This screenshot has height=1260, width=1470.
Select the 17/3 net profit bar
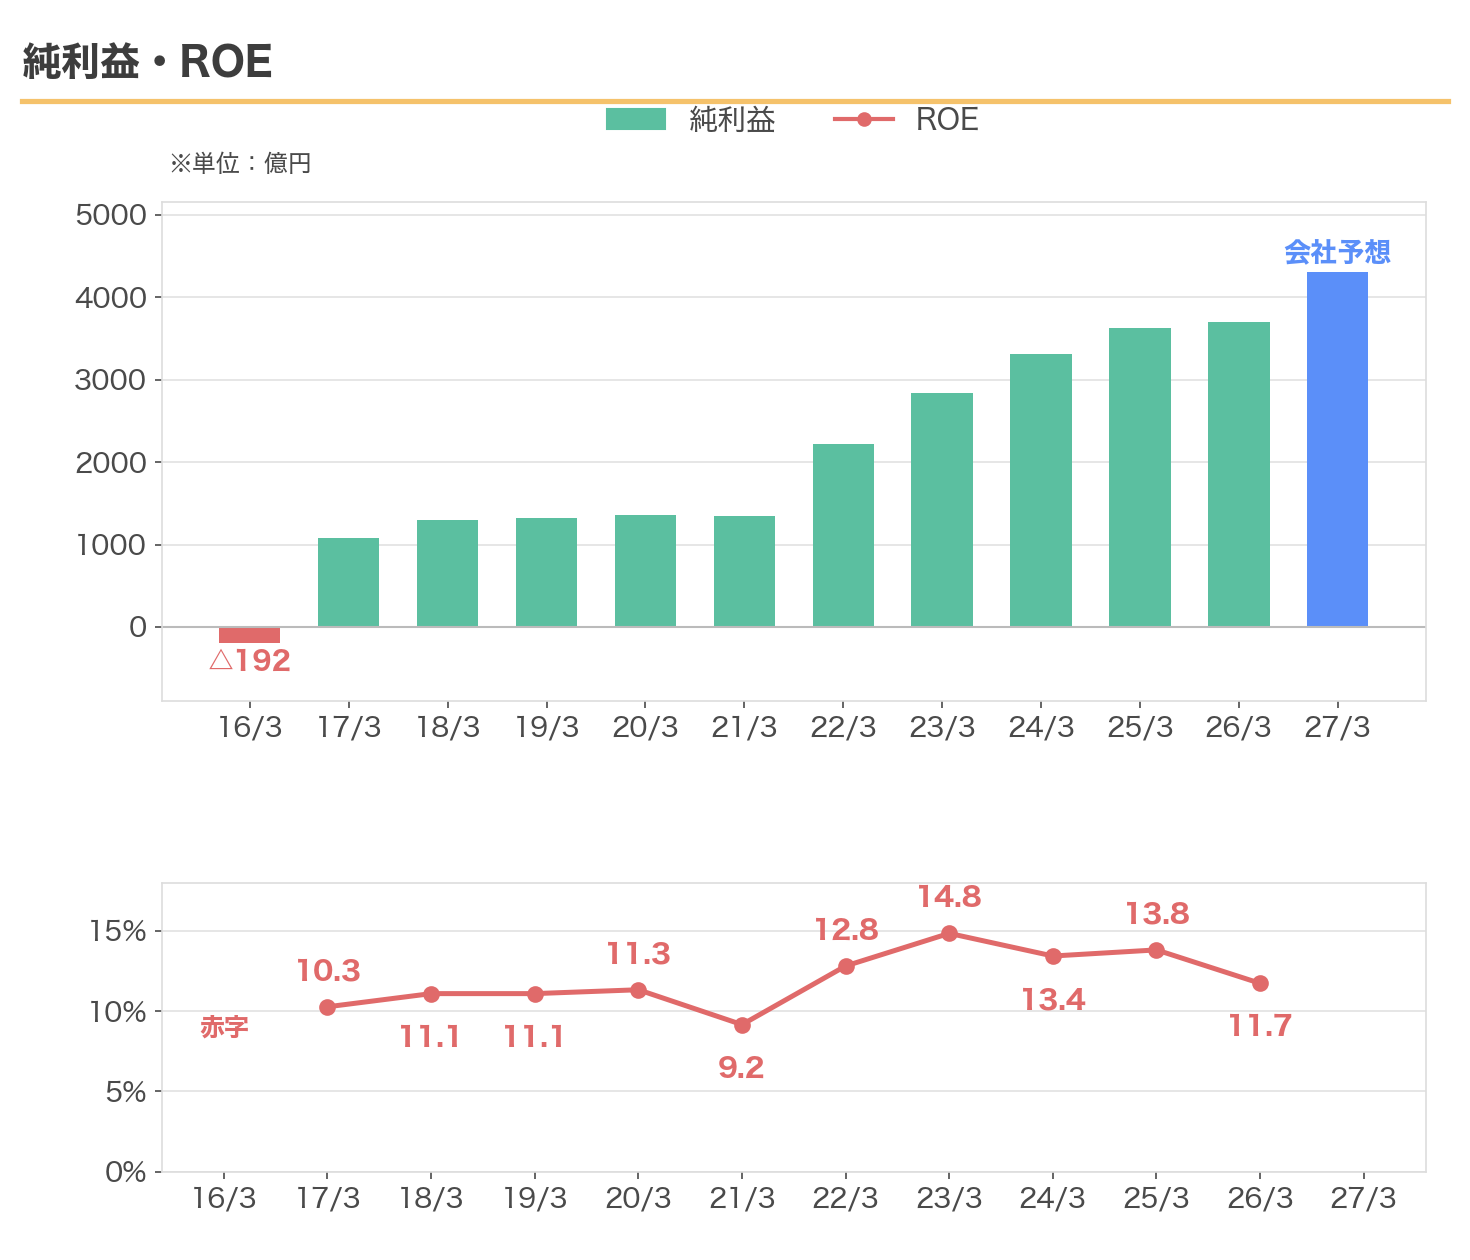pos(348,582)
